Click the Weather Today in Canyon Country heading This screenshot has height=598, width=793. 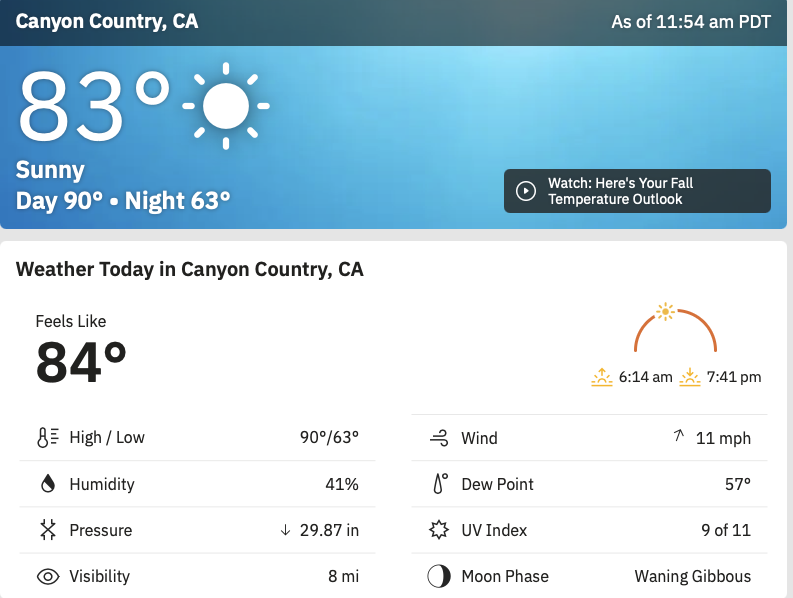[190, 269]
